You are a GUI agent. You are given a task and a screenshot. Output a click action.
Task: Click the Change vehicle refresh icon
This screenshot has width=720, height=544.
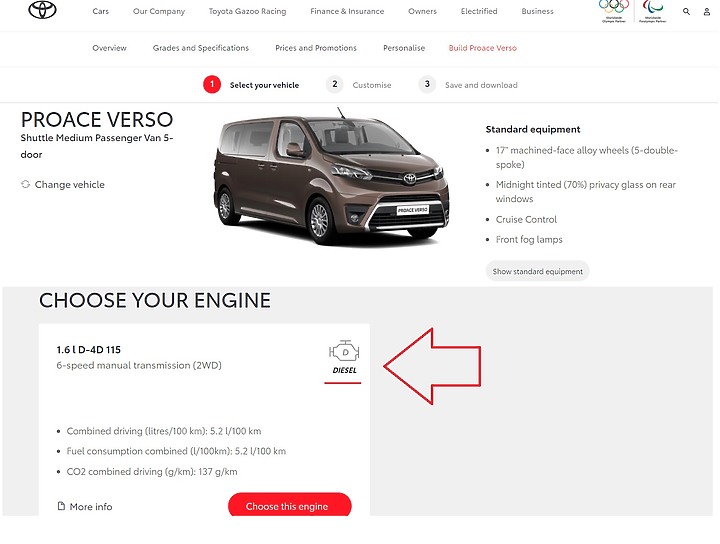click(x=25, y=184)
